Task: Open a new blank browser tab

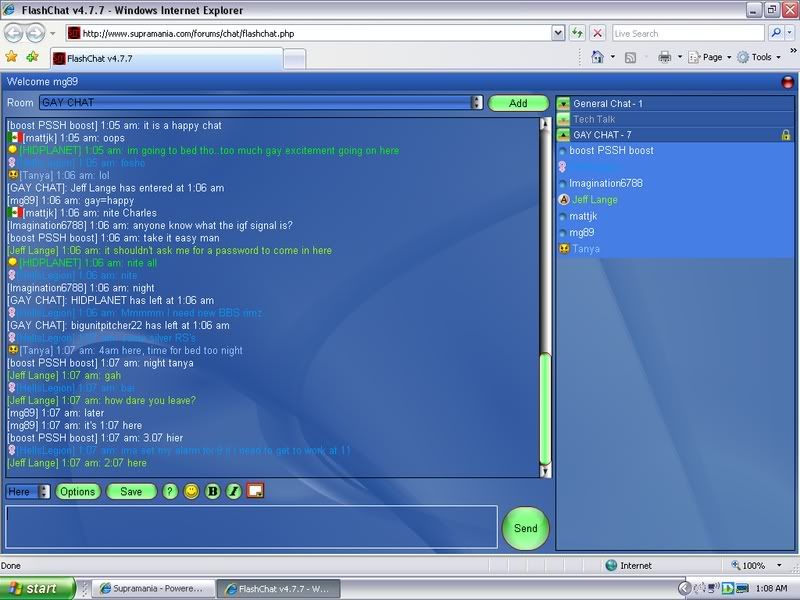Action: click(294, 59)
